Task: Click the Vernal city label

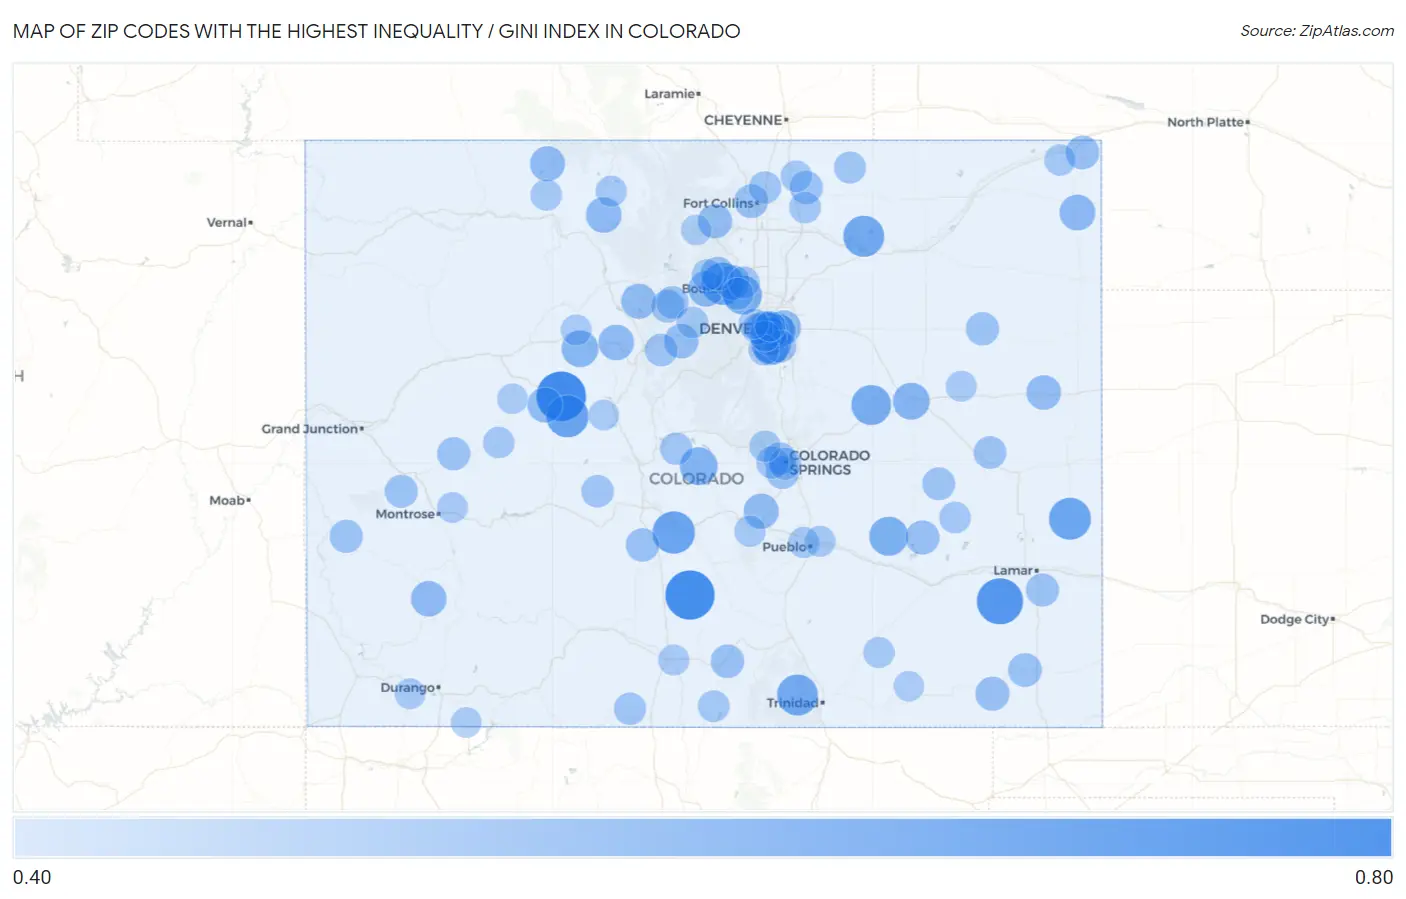Action: pyautogui.click(x=229, y=222)
